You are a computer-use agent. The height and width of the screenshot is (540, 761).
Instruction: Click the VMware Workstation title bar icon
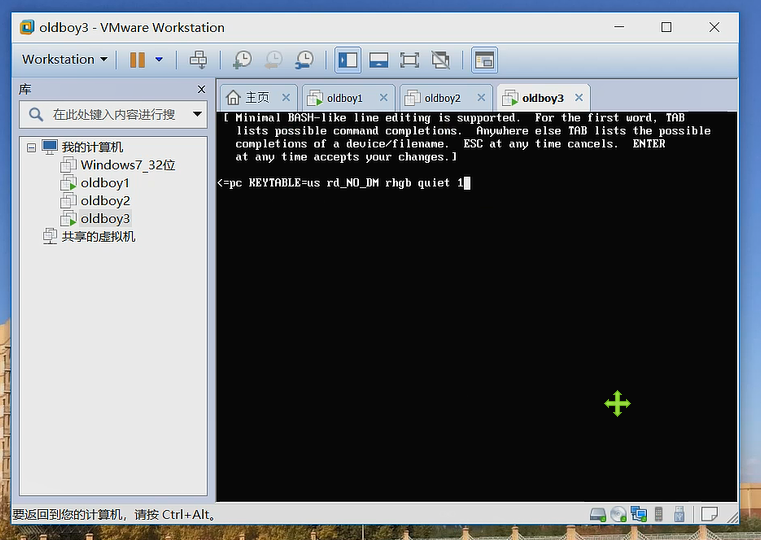pos(27,27)
